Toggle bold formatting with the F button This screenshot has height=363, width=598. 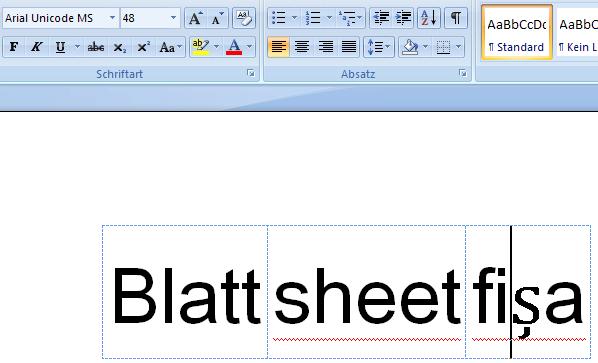coord(14,47)
